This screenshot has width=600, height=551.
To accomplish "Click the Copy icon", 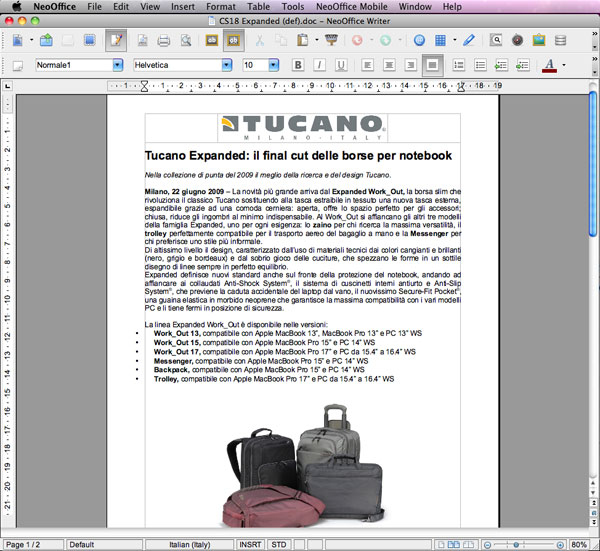I will coord(281,40).
